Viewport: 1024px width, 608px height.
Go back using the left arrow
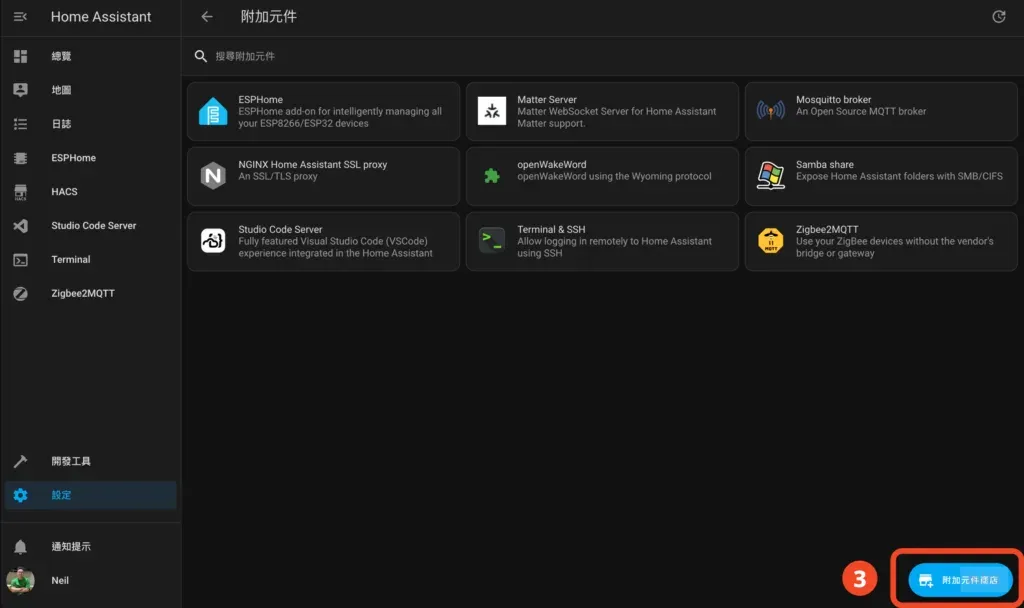207,17
